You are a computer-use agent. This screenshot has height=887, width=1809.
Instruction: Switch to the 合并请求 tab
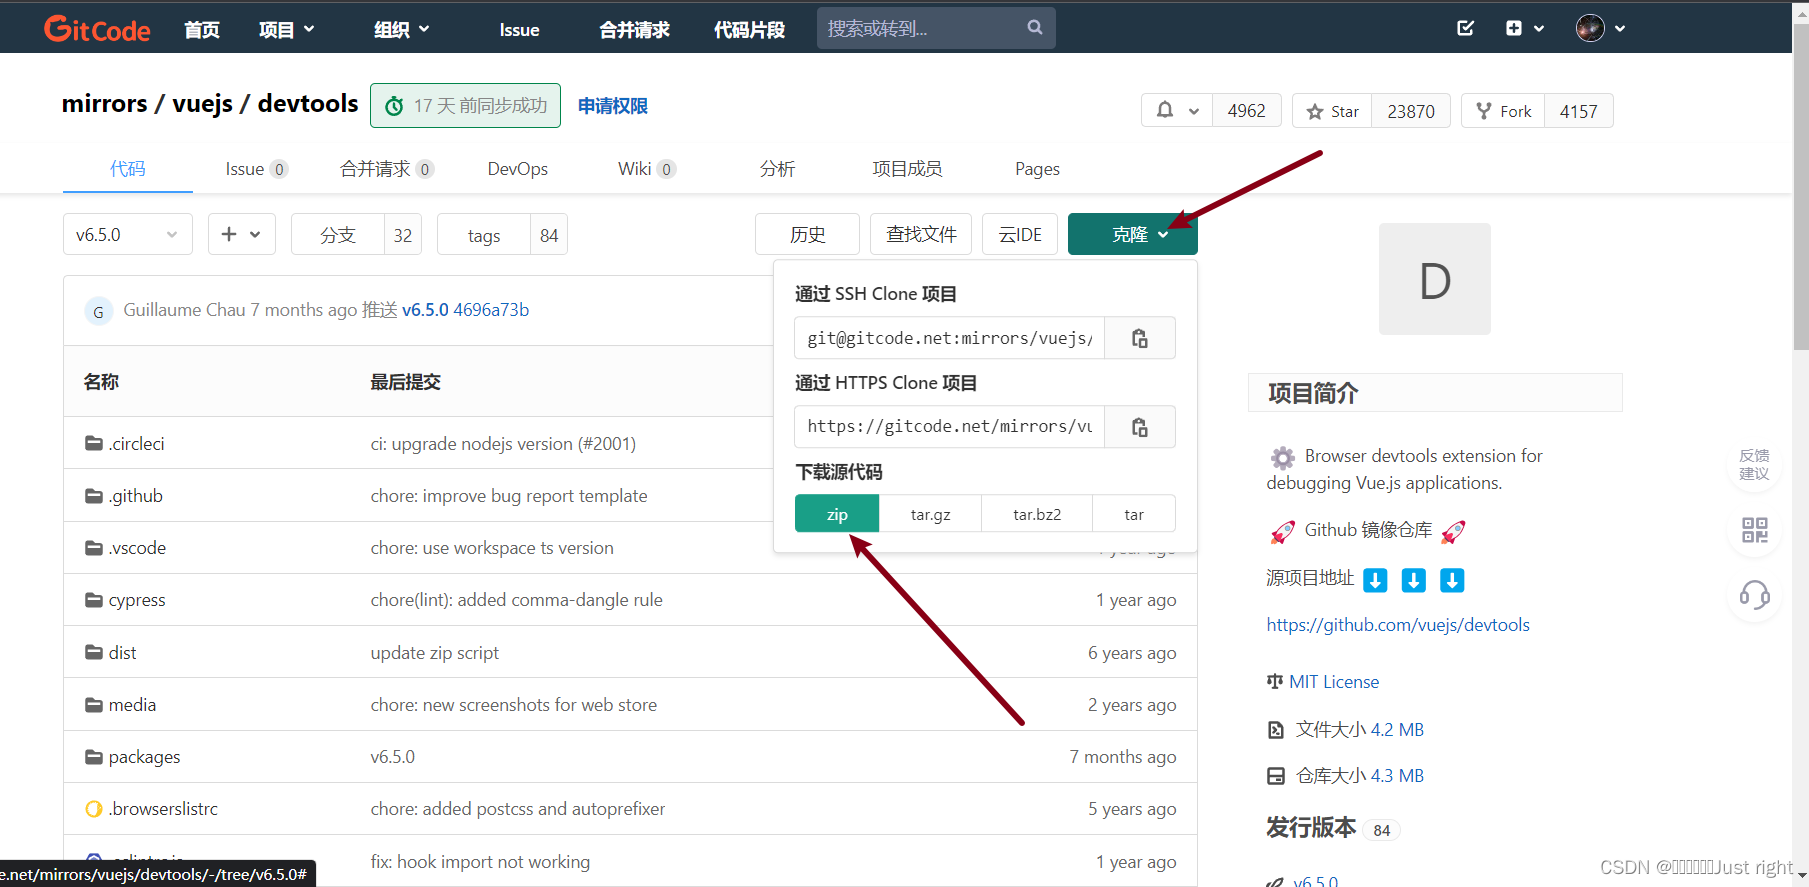(387, 169)
